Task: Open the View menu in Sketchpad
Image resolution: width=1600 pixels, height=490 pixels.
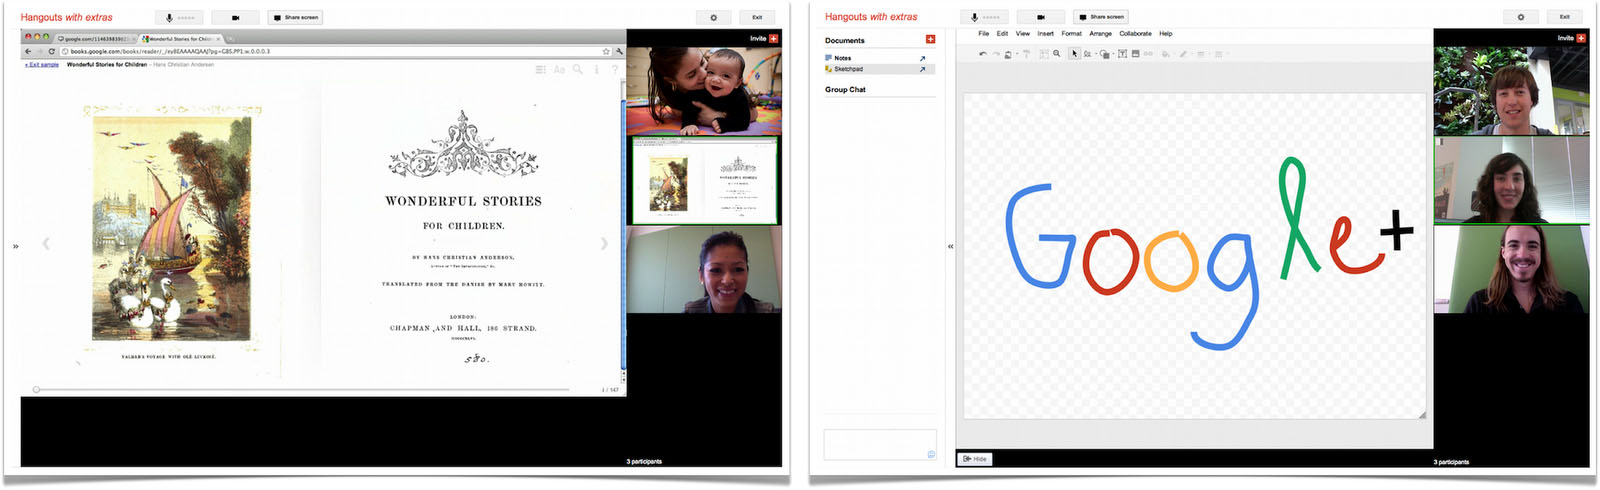Action: [1023, 33]
